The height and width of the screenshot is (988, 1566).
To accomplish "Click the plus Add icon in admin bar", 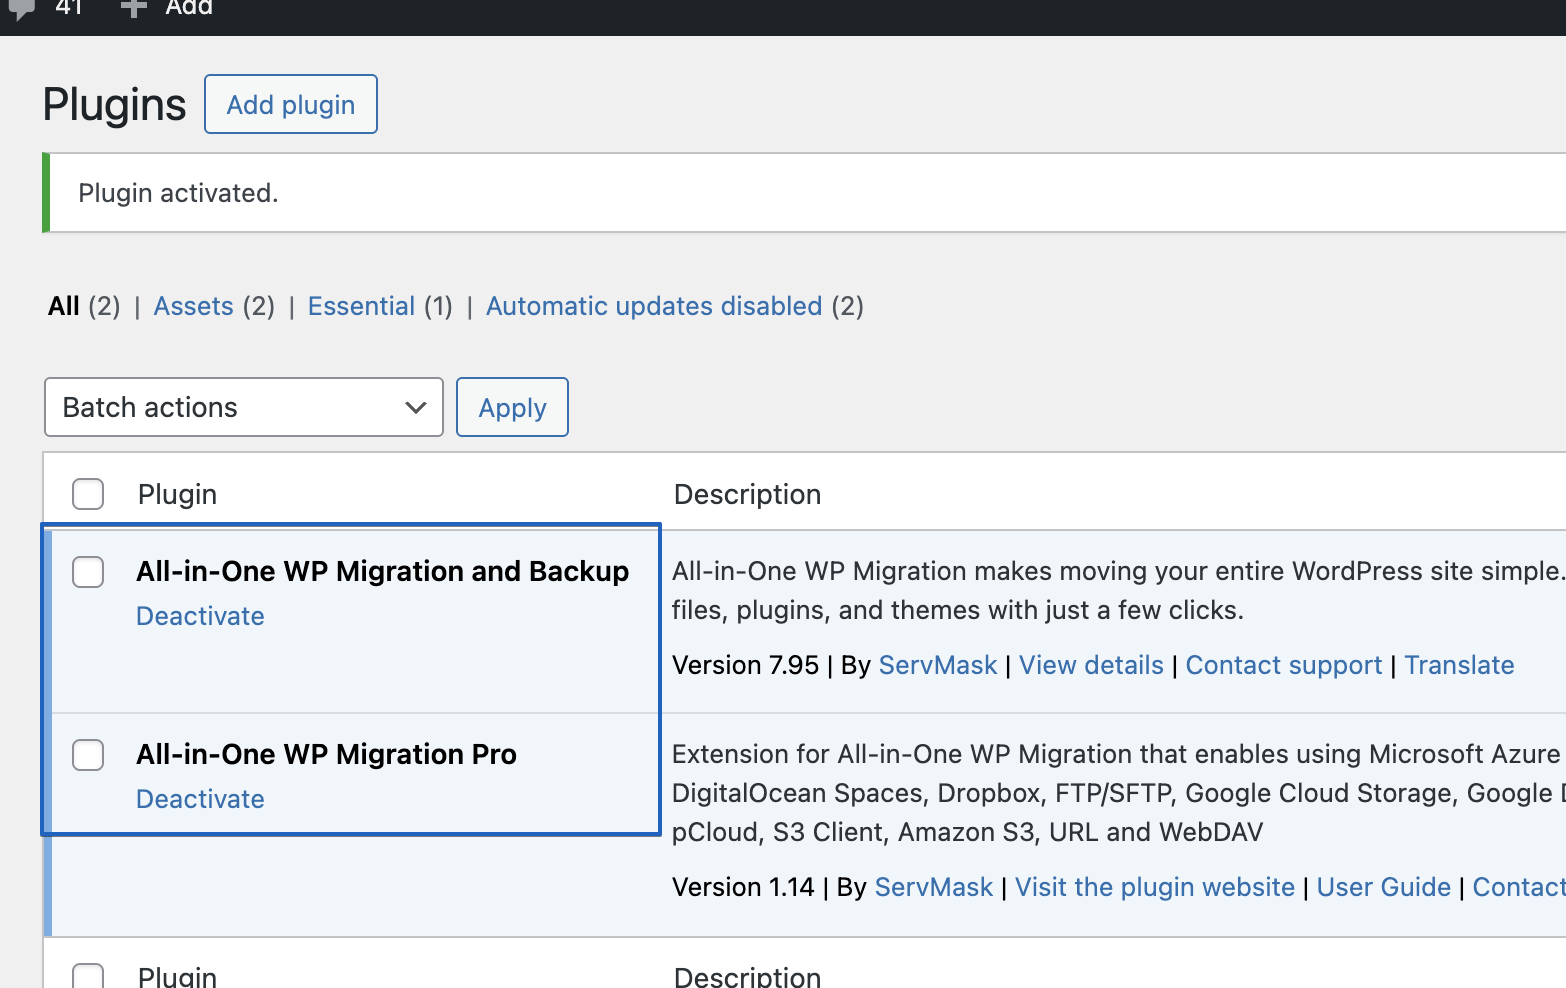I will point(134,9).
